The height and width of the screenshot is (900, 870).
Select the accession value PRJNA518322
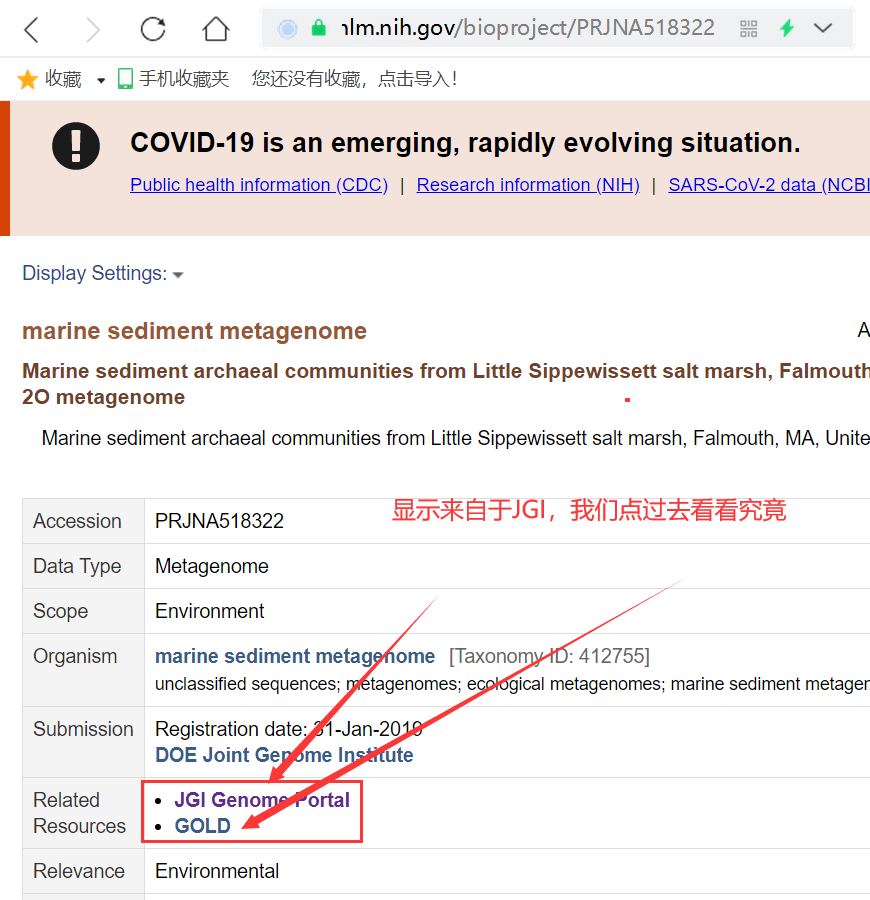point(219,521)
